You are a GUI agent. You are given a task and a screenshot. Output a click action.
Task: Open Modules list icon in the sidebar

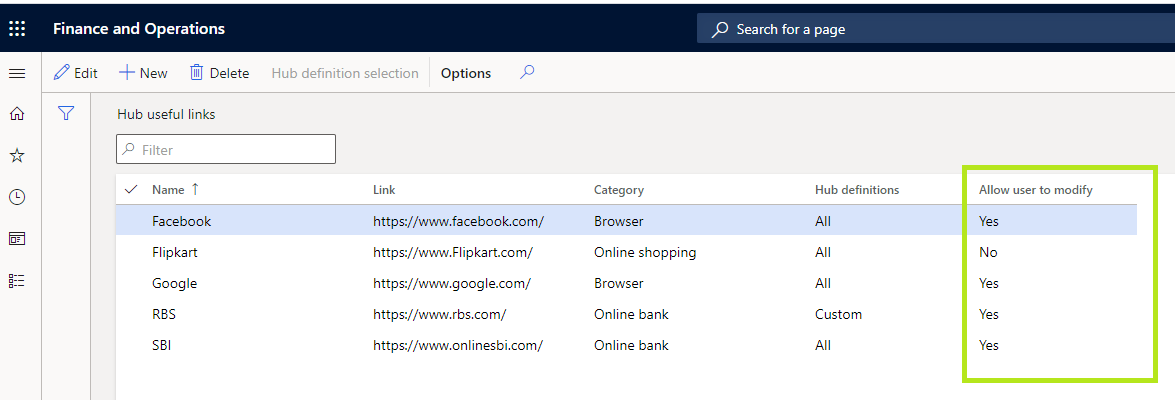click(x=16, y=281)
